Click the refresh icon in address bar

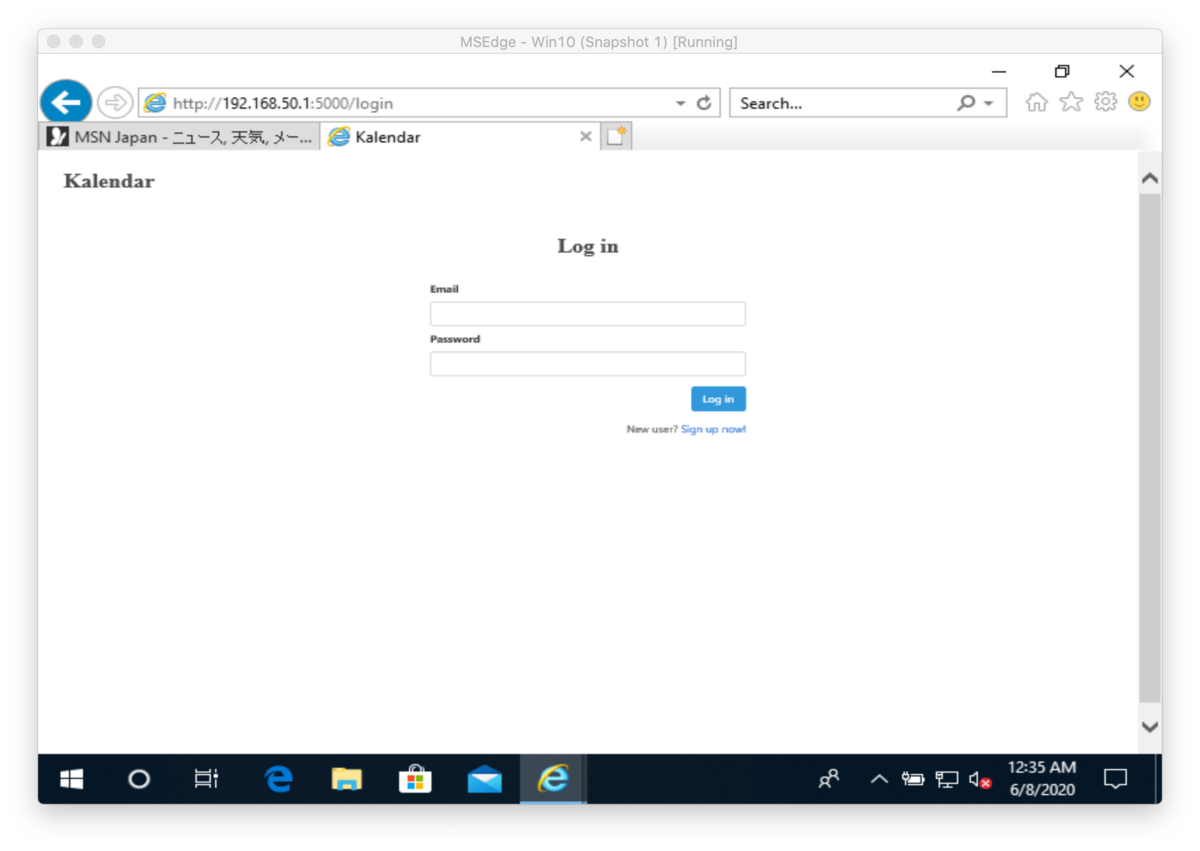pyautogui.click(x=704, y=103)
